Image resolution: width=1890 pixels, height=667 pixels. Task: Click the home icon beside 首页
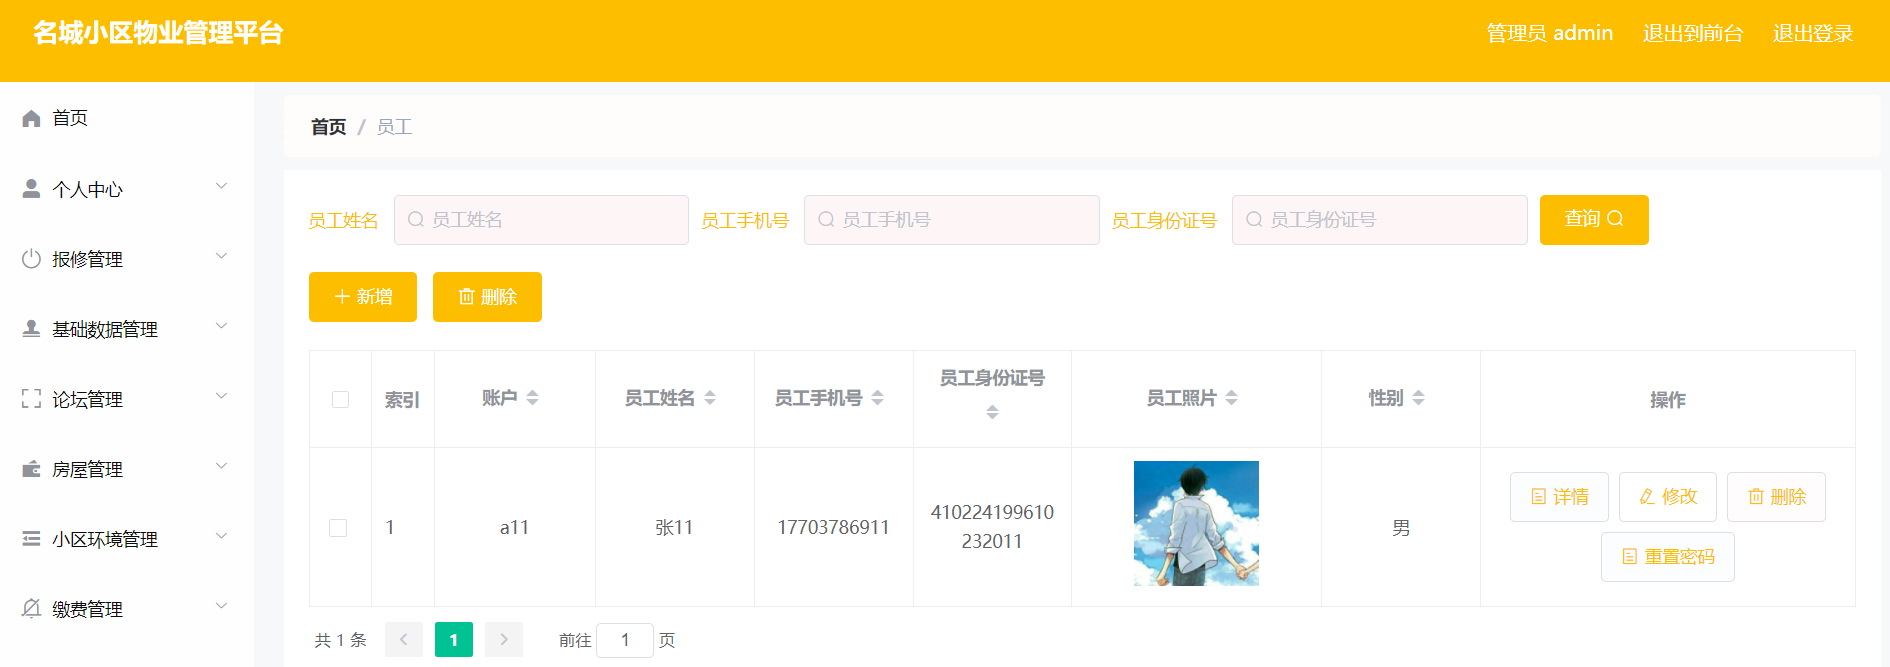pos(31,118)
